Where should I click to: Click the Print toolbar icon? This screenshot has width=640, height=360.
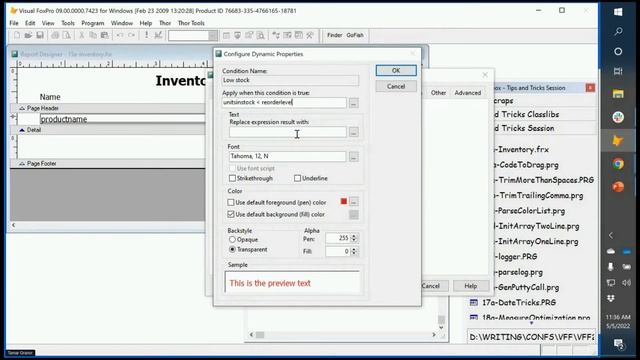55,36
